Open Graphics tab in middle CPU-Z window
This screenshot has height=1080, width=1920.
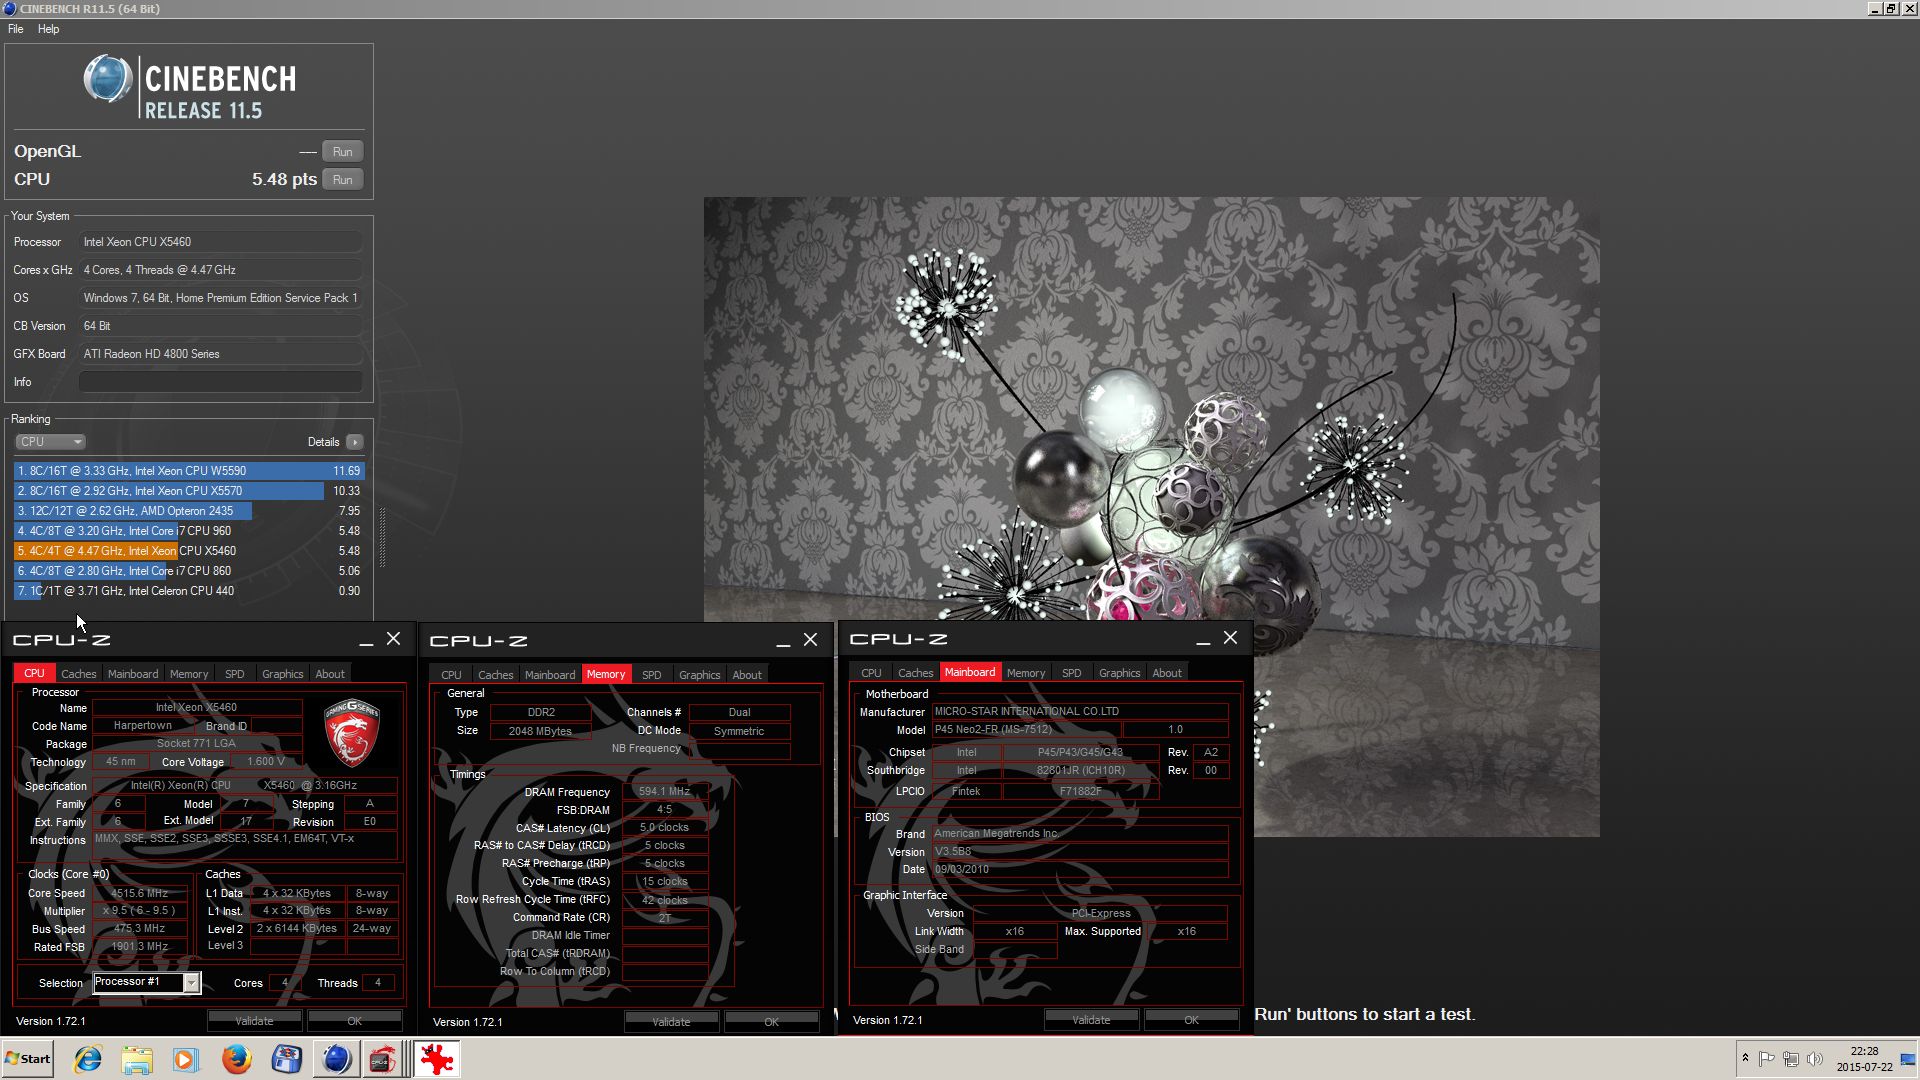pyautogui.click(x=699, y=675)
